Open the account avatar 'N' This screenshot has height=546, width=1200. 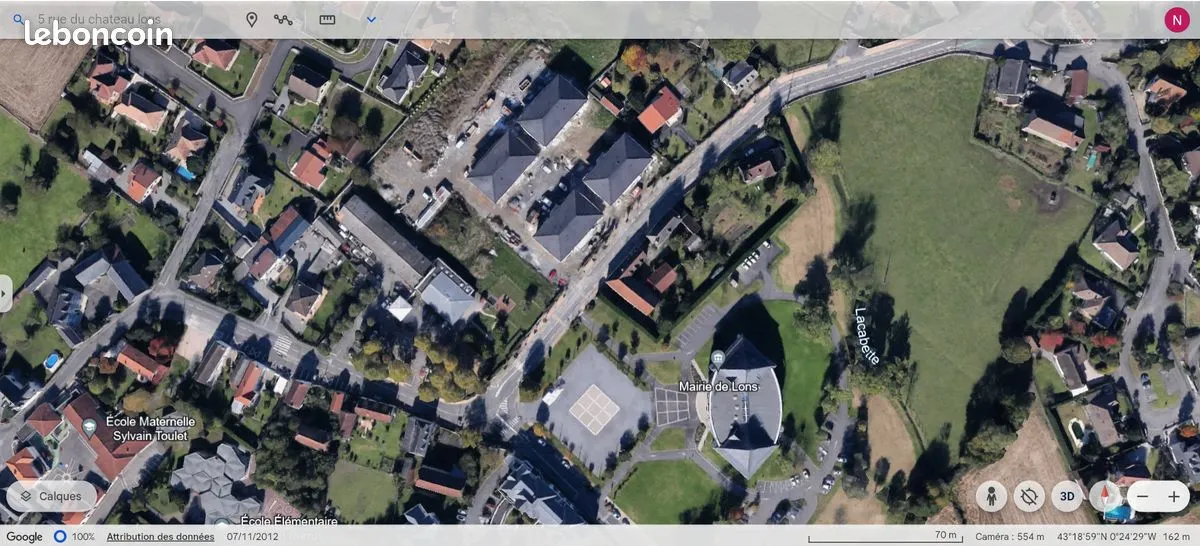[1177, 19]
